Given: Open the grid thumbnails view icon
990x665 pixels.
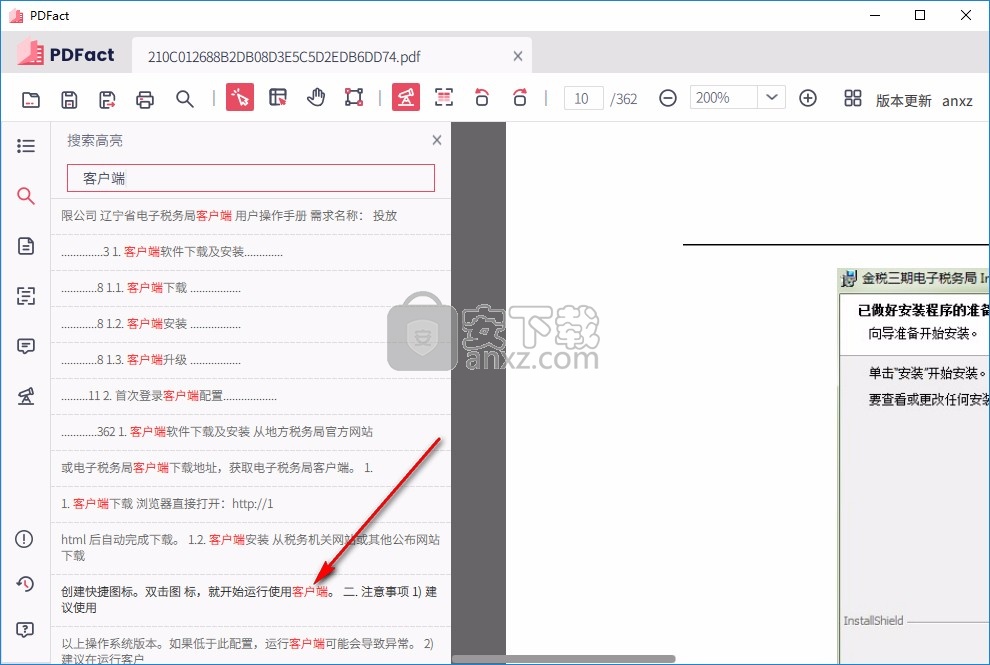Looking at the screenshot, I should point(852,99).
